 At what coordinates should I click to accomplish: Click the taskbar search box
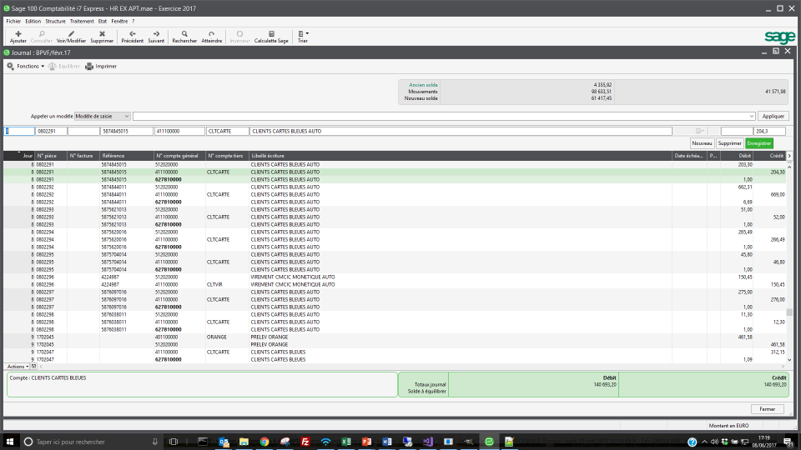[x=92, y=441]
